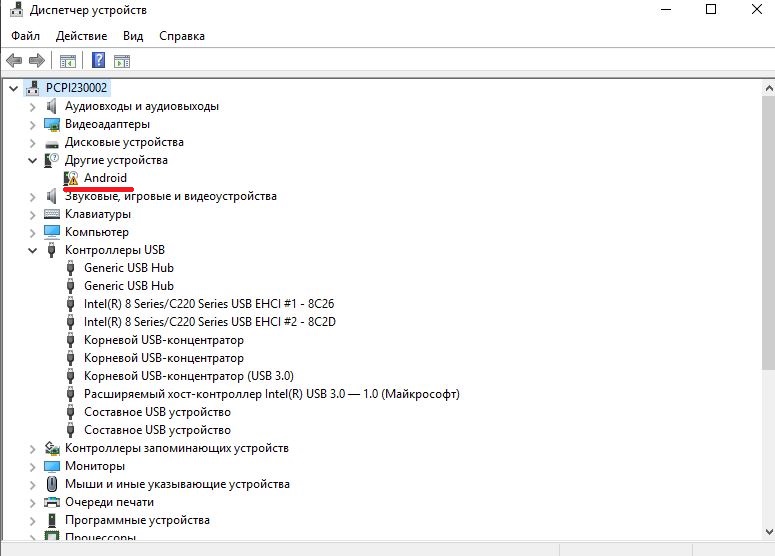The image size is (775, 556).
Task: Click the mouse icon beside Мыши и иные указывающие устройства
Action: point(51,484)
